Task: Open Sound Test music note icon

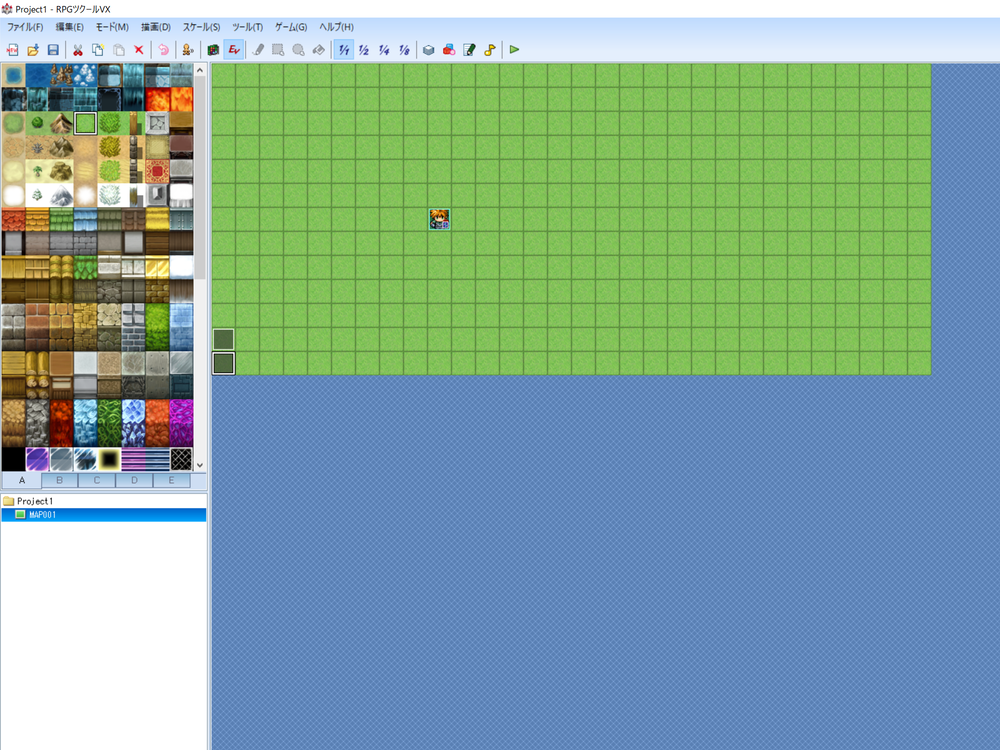Action: point(490,50)
